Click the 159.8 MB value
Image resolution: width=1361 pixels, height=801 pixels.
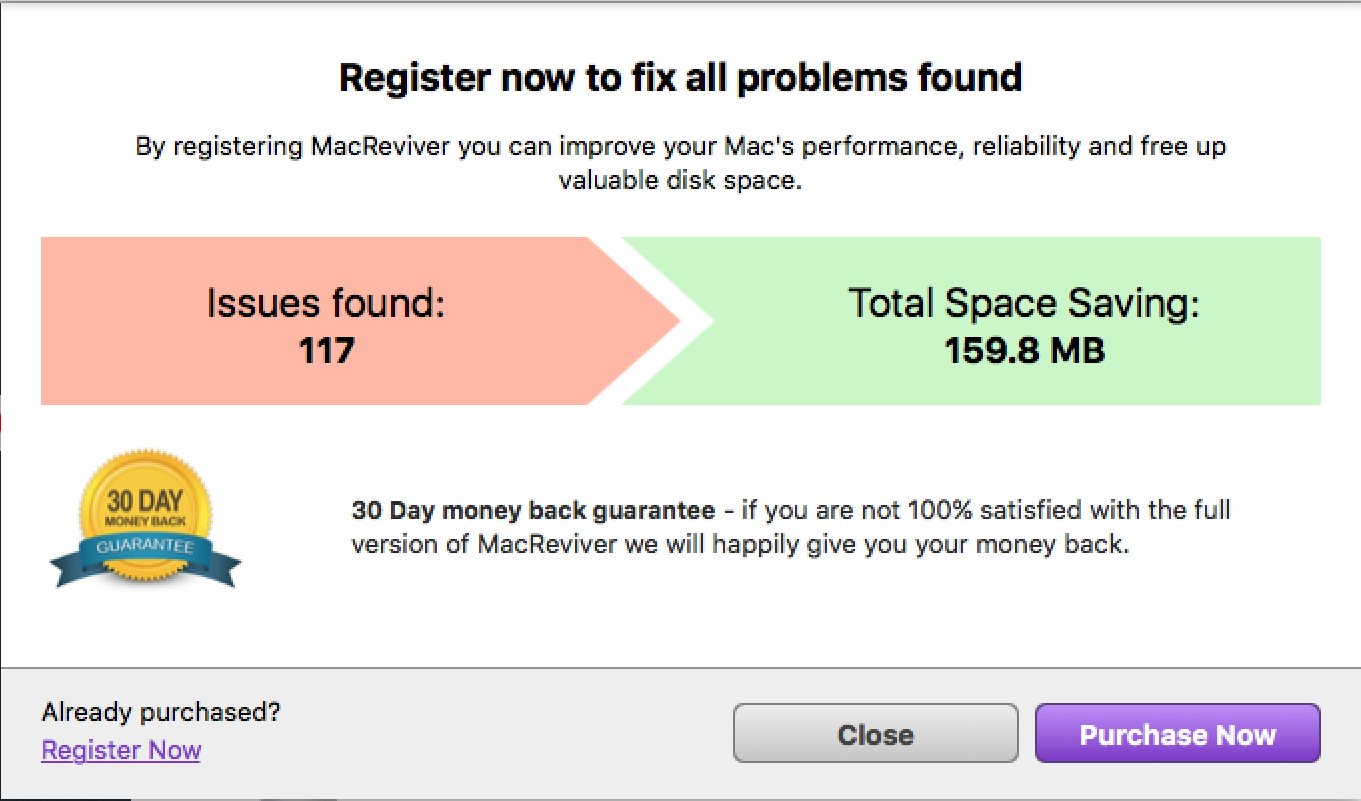[1024, 351]
